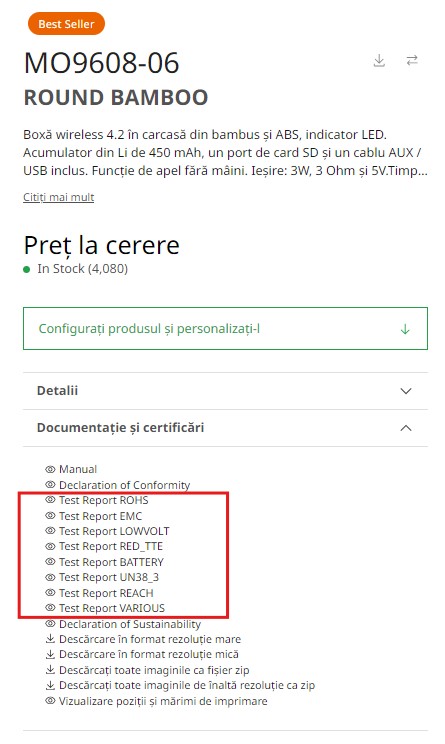Viewport: 445px width, 744px height.
Task: Open Test Report ROHS document
Action: click(x=103, y=500)
